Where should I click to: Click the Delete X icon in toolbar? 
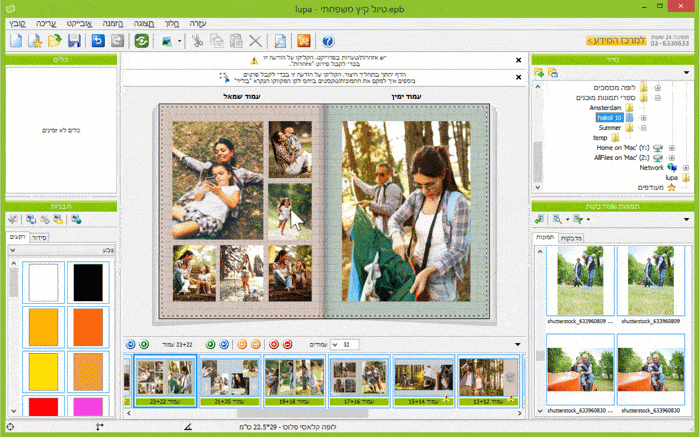(255, 41)
